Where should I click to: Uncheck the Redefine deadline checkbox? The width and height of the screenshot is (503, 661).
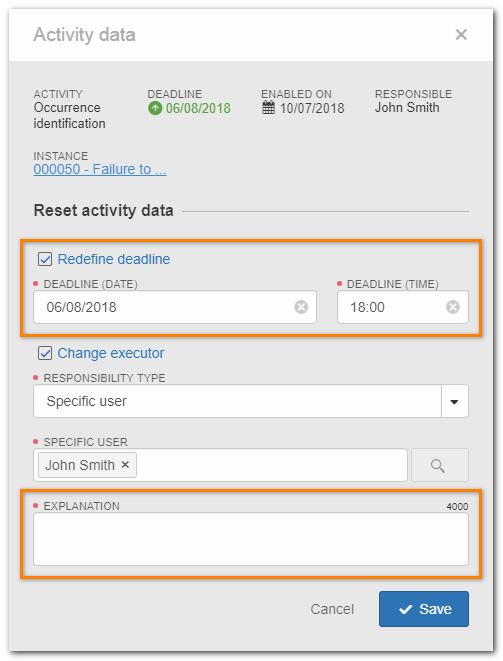45,259
